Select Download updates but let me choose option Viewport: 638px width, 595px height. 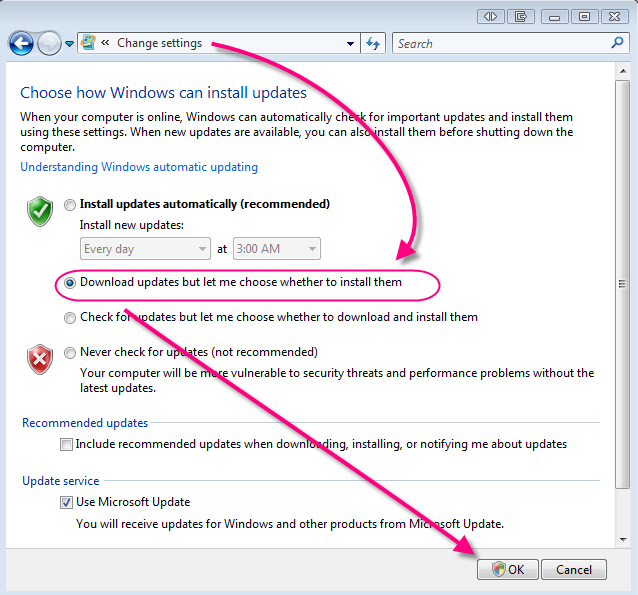tap(69, 283)
